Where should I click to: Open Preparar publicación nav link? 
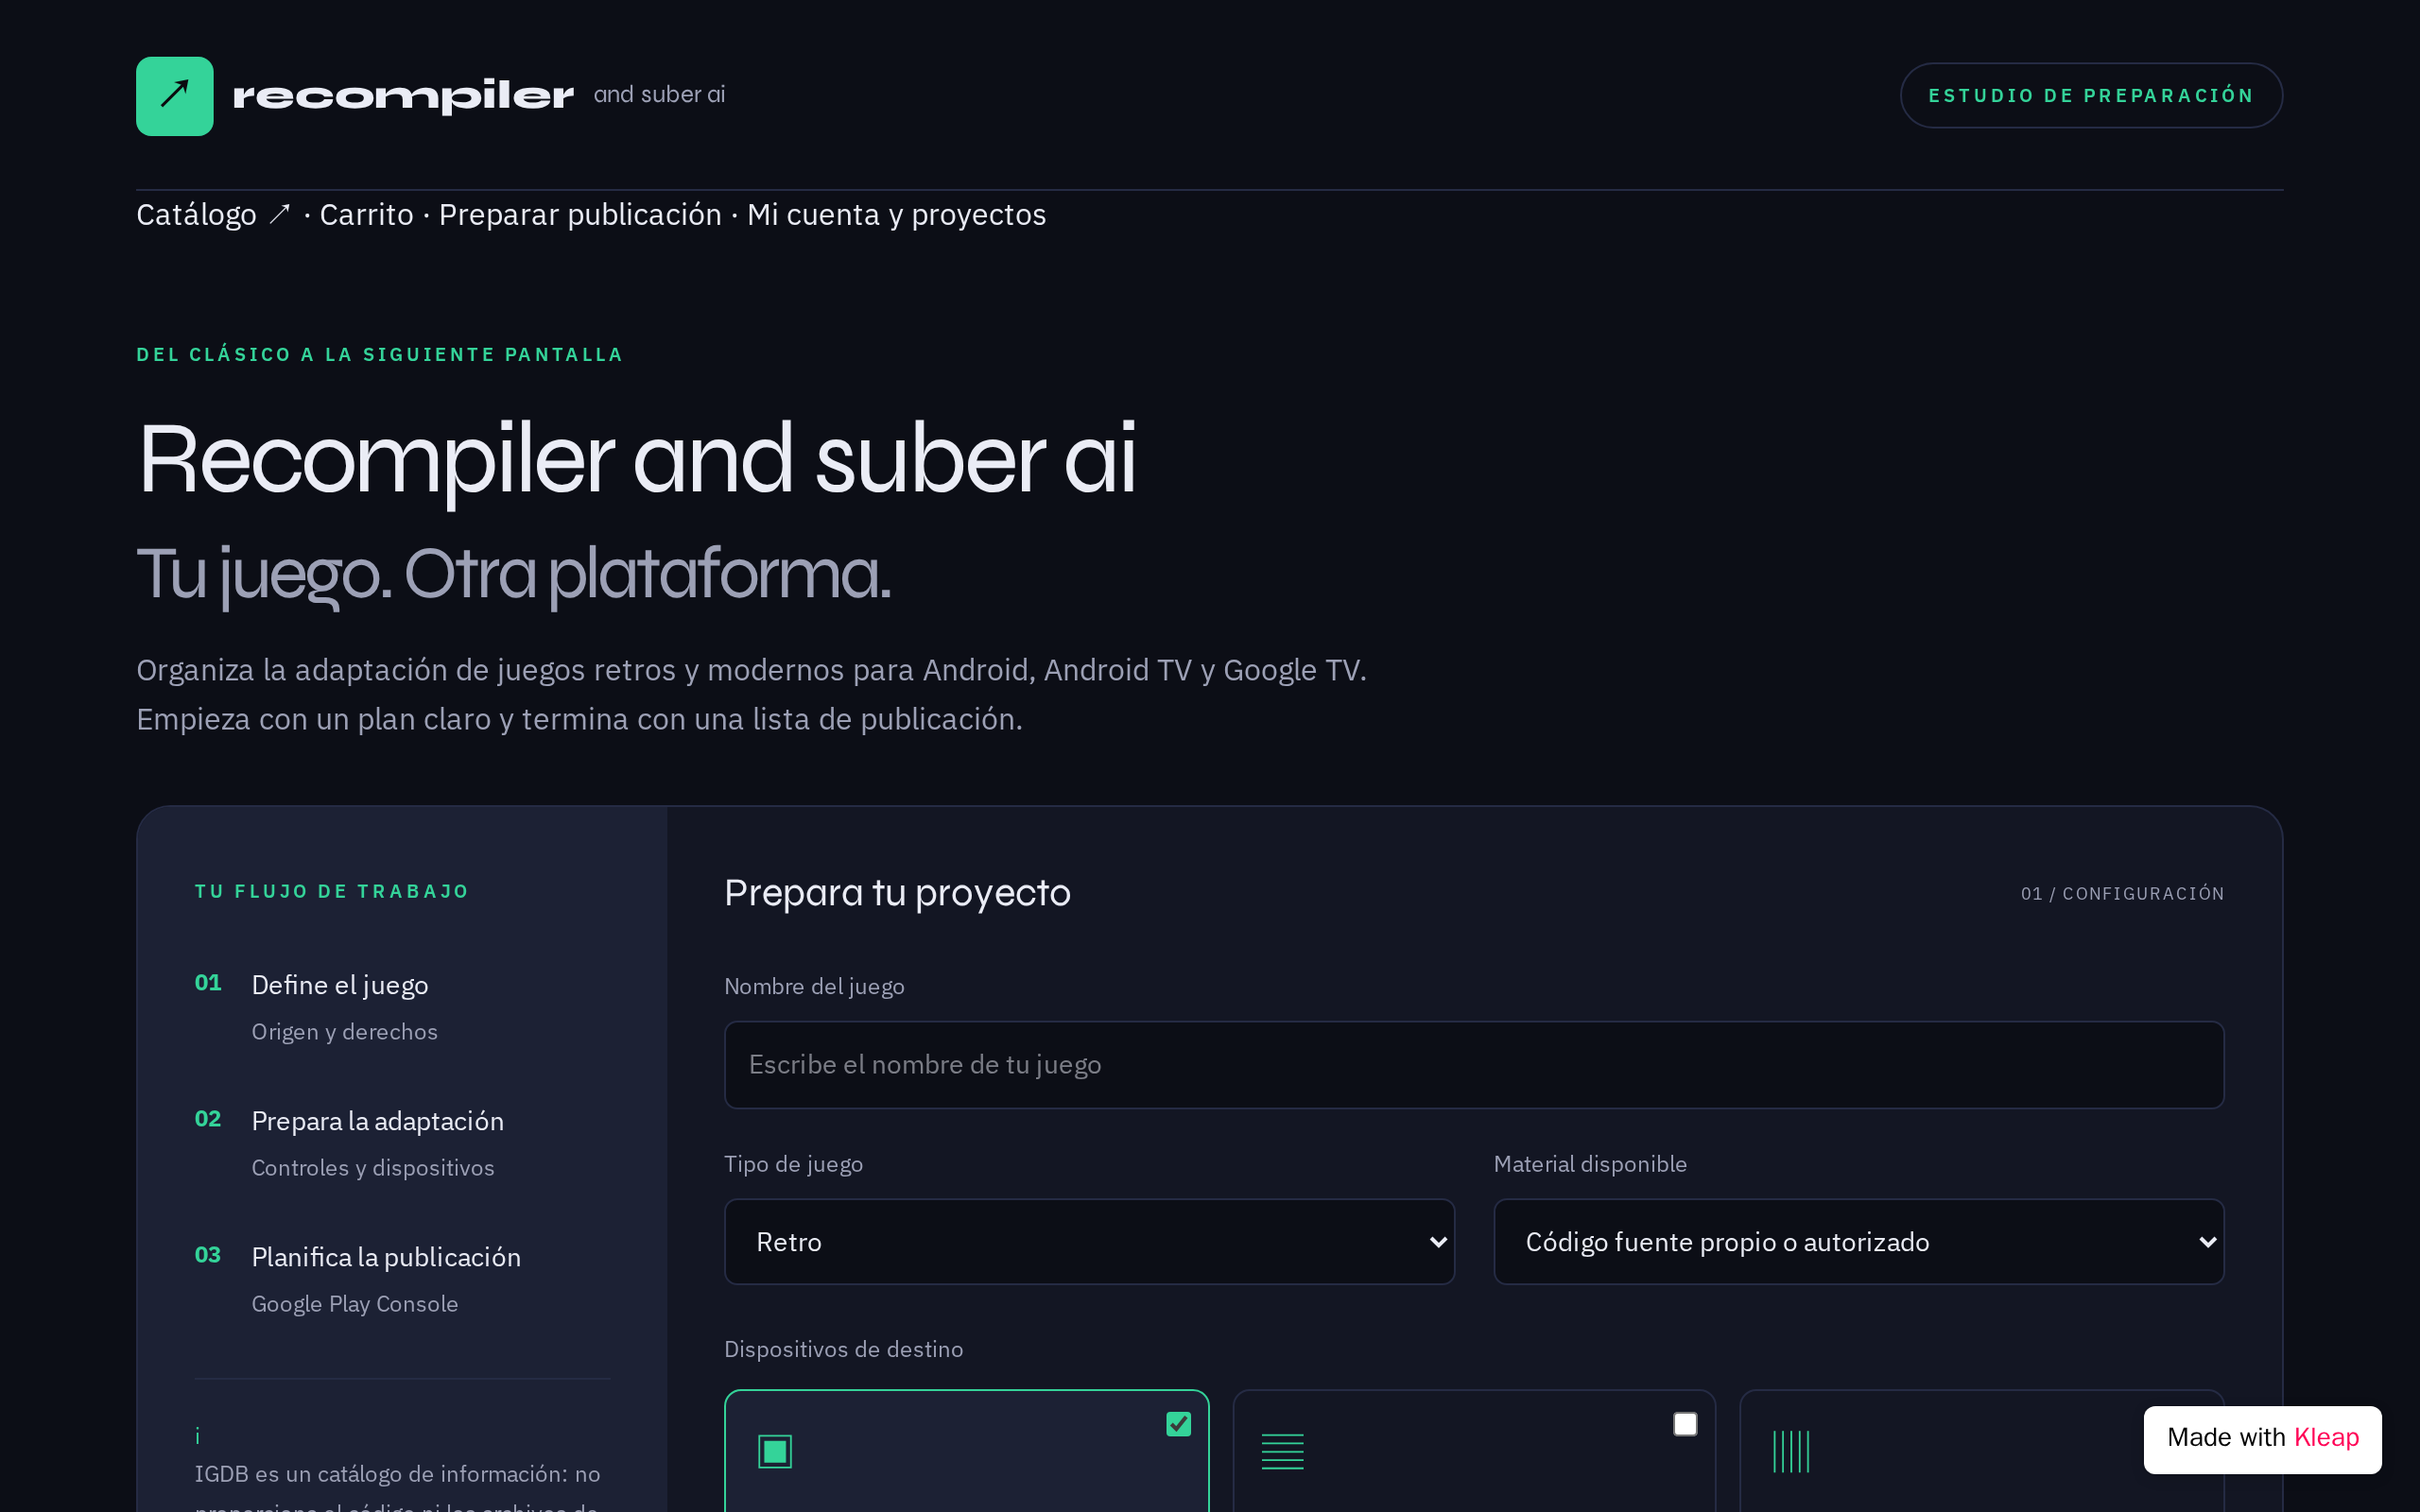tap(580, 215)
